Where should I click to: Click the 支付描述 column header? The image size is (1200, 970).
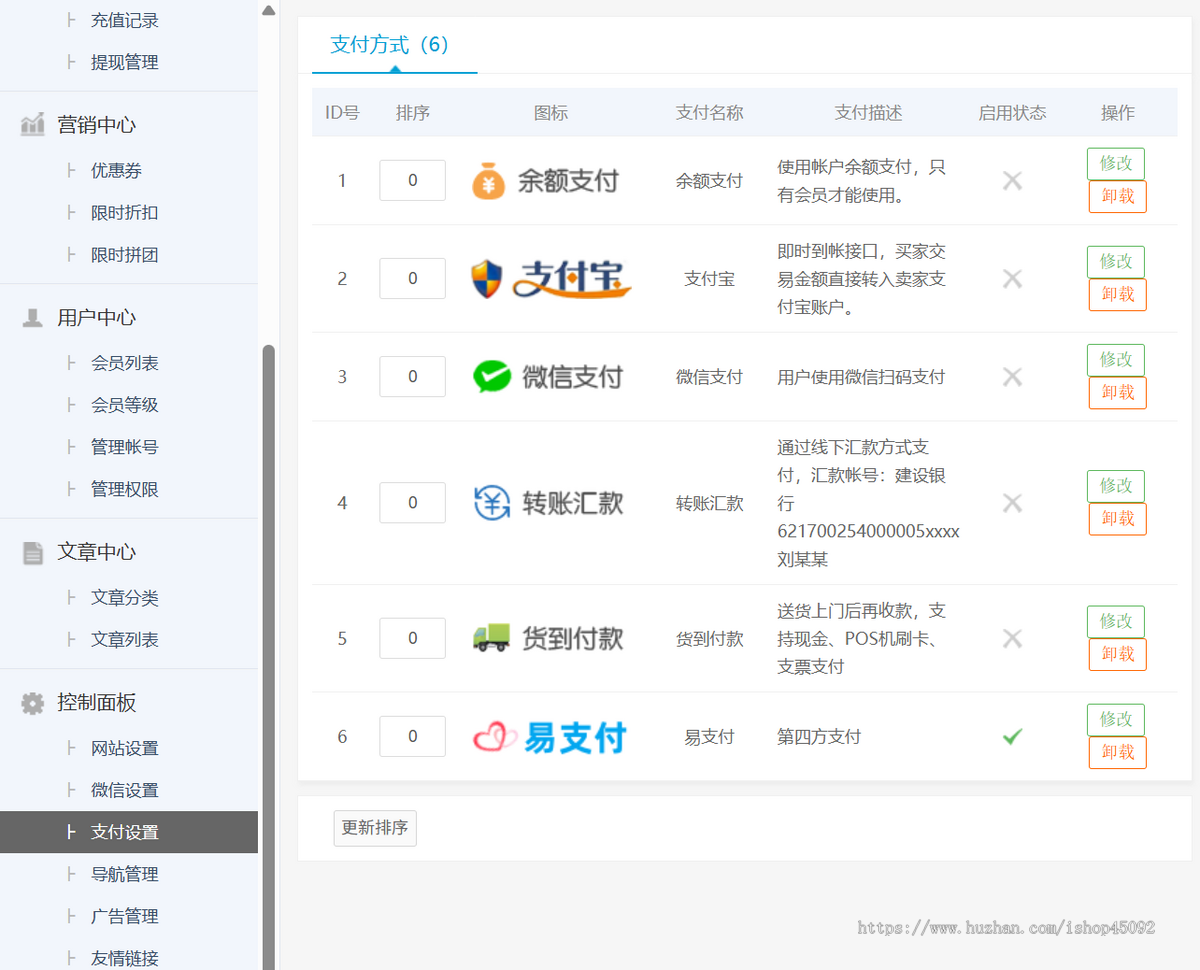tap(868, 113)
